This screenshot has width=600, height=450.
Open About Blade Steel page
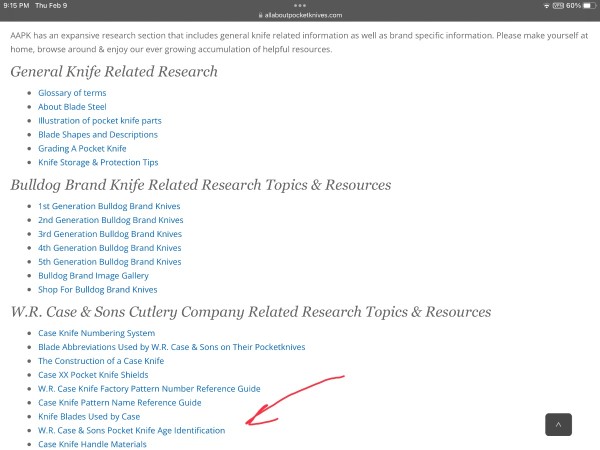point(72,107)
